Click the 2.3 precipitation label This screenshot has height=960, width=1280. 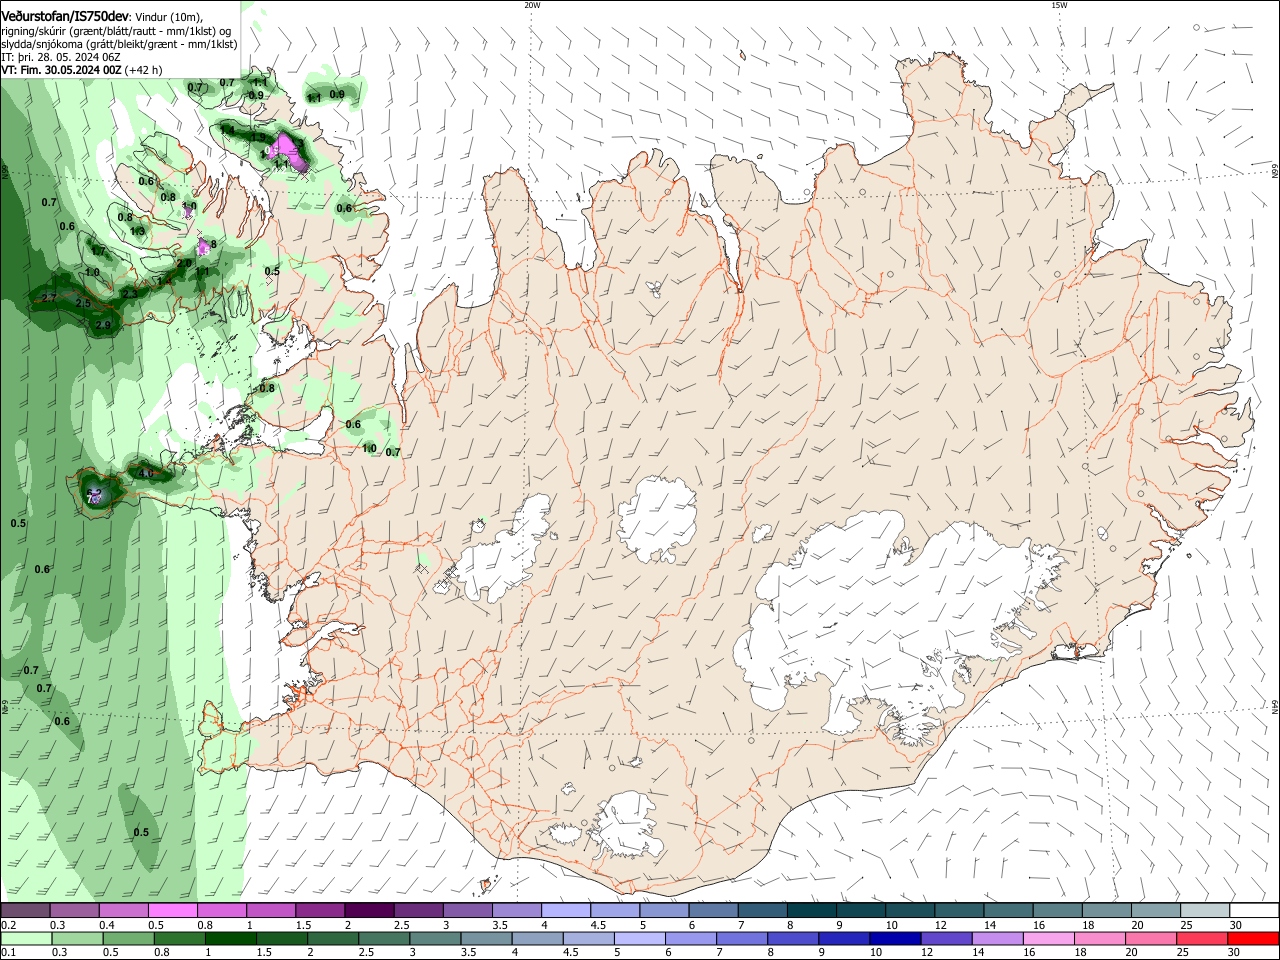click(130, 294)
